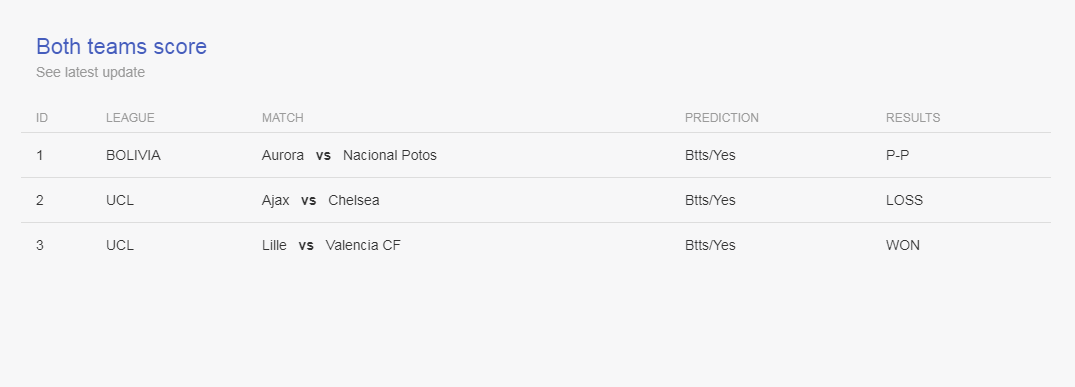Select the ID column header
The width and height of the screenshot is (1075, 387).
coord(42,117)
